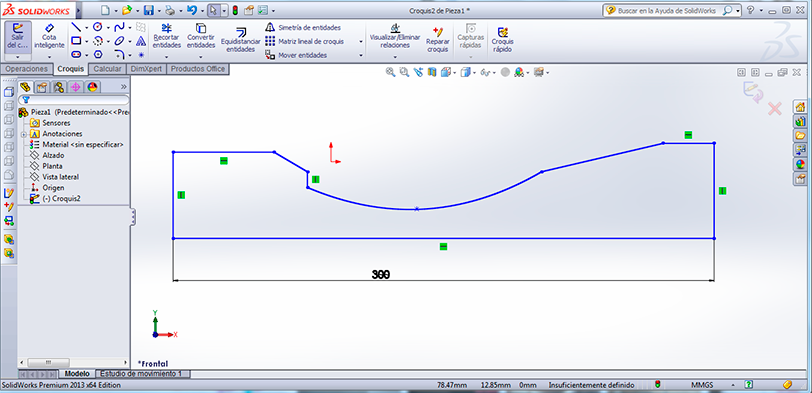Open the PropertyManager tab icon

42,87
